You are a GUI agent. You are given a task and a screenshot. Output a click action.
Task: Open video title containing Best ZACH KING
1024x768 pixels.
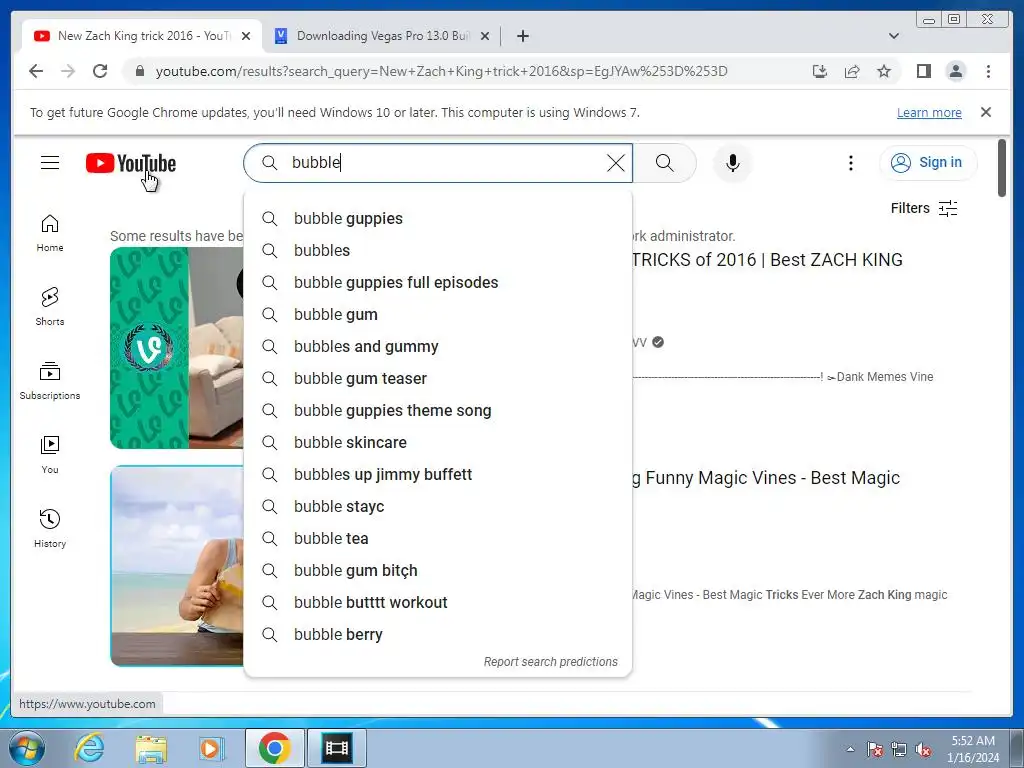coord(767,260)
